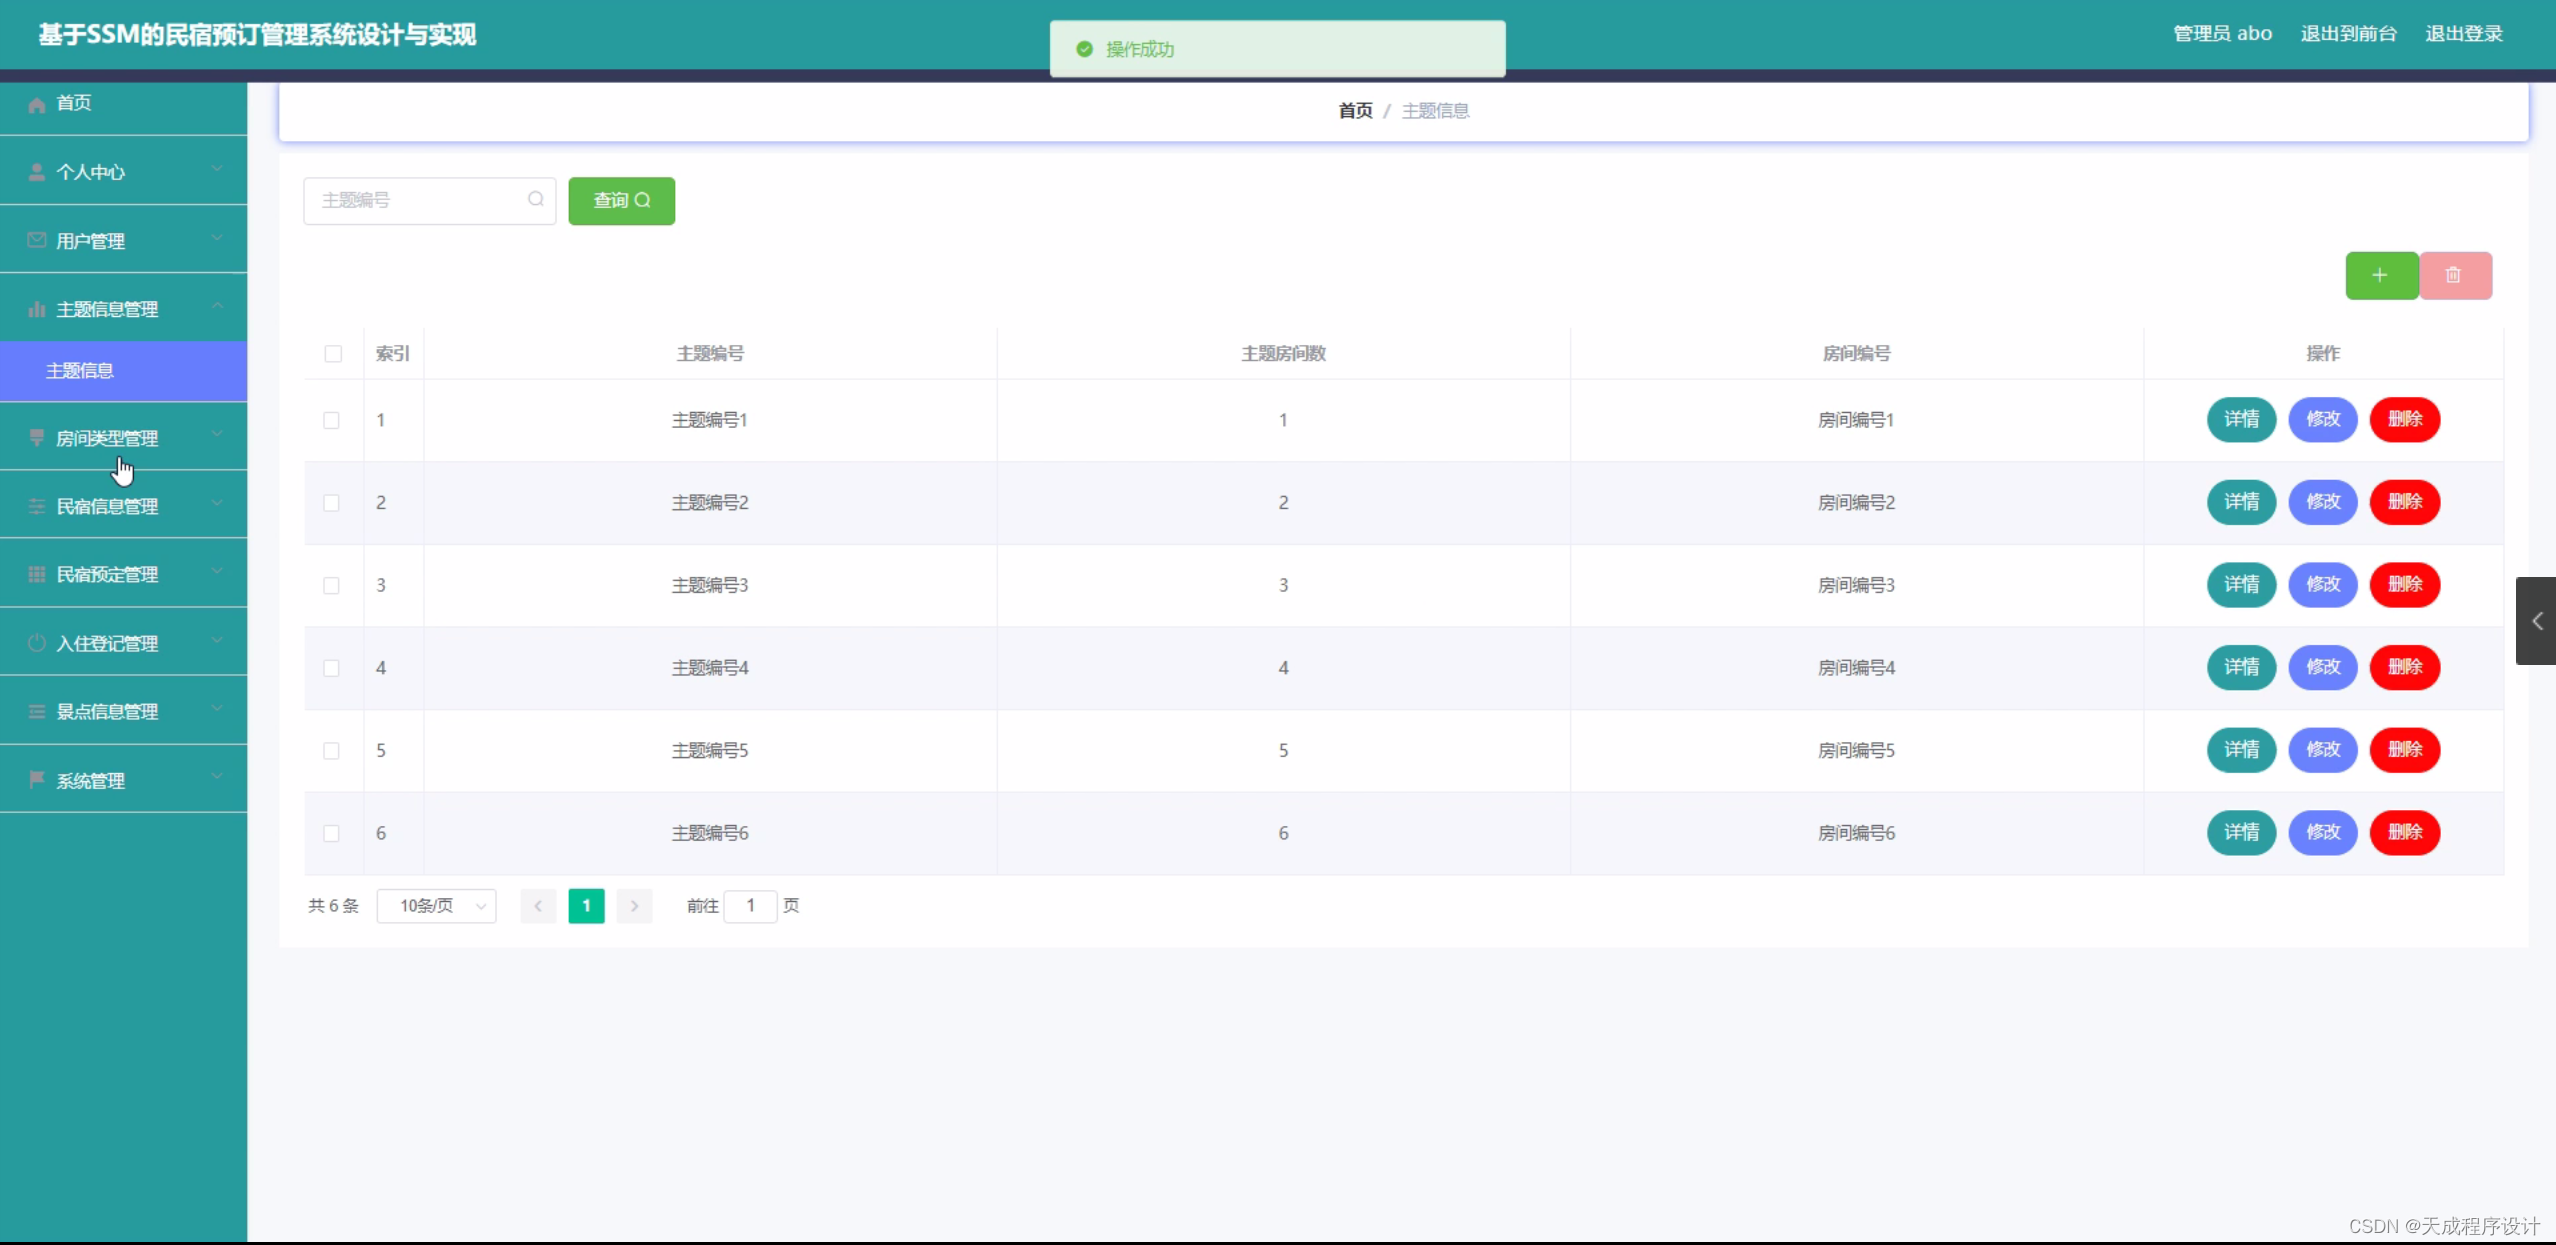Viewport: 2556px width, 1245px height.
Task: Click inside the 主题编号 search input field
Action: click(x=420, y=200)
